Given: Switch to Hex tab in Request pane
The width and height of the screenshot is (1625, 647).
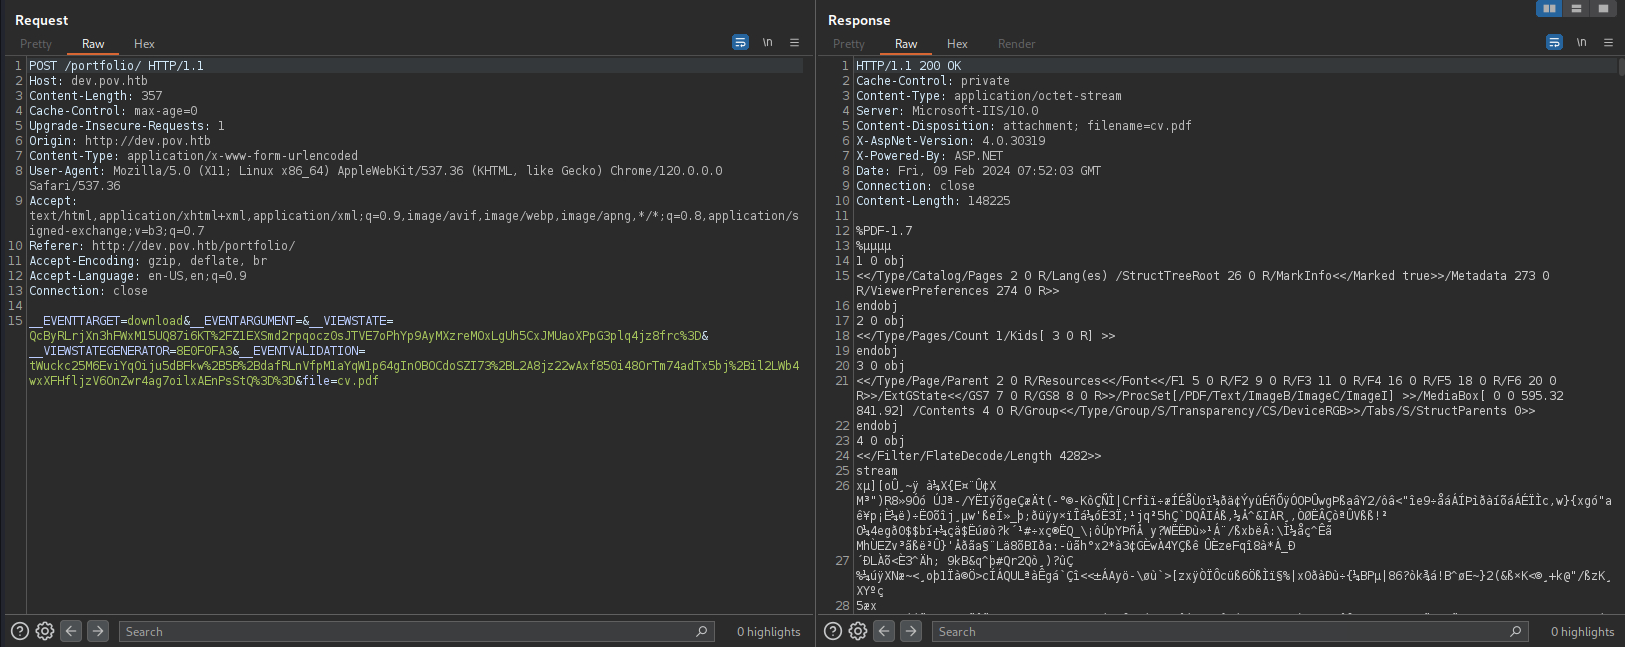Looking at the screenshot, I should click(144, 44).
